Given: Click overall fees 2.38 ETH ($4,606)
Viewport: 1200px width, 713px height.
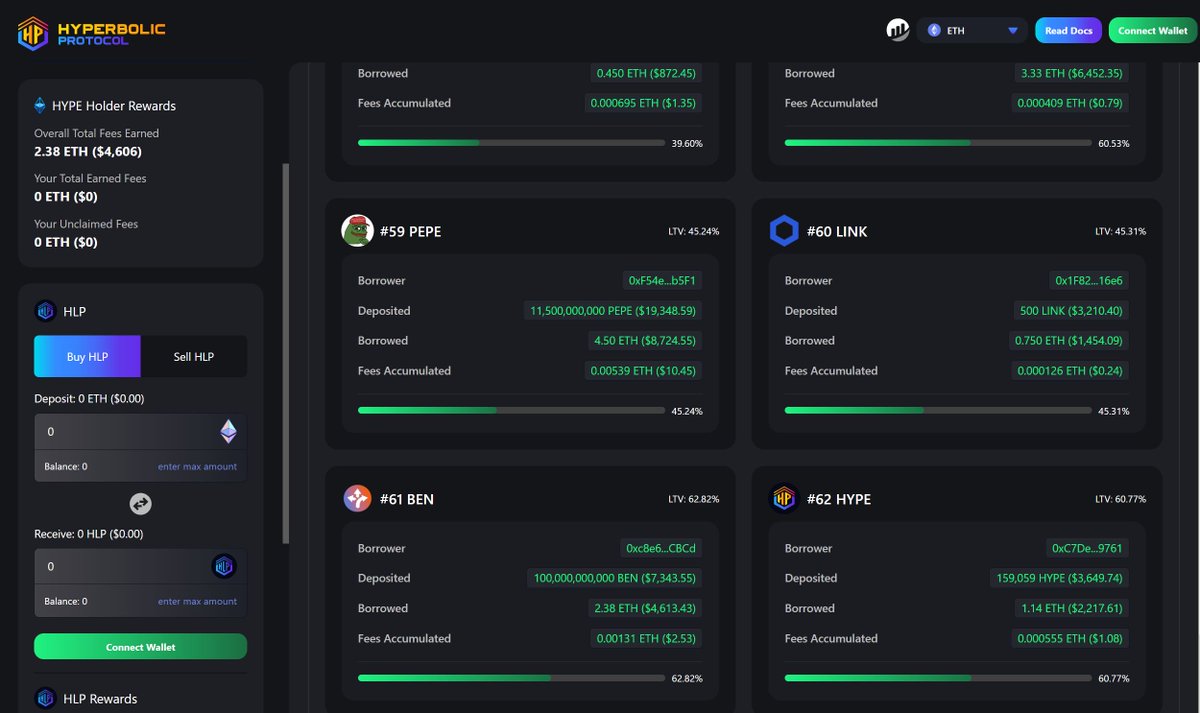Looking at the screenshot, I should (x=88, y=152).
